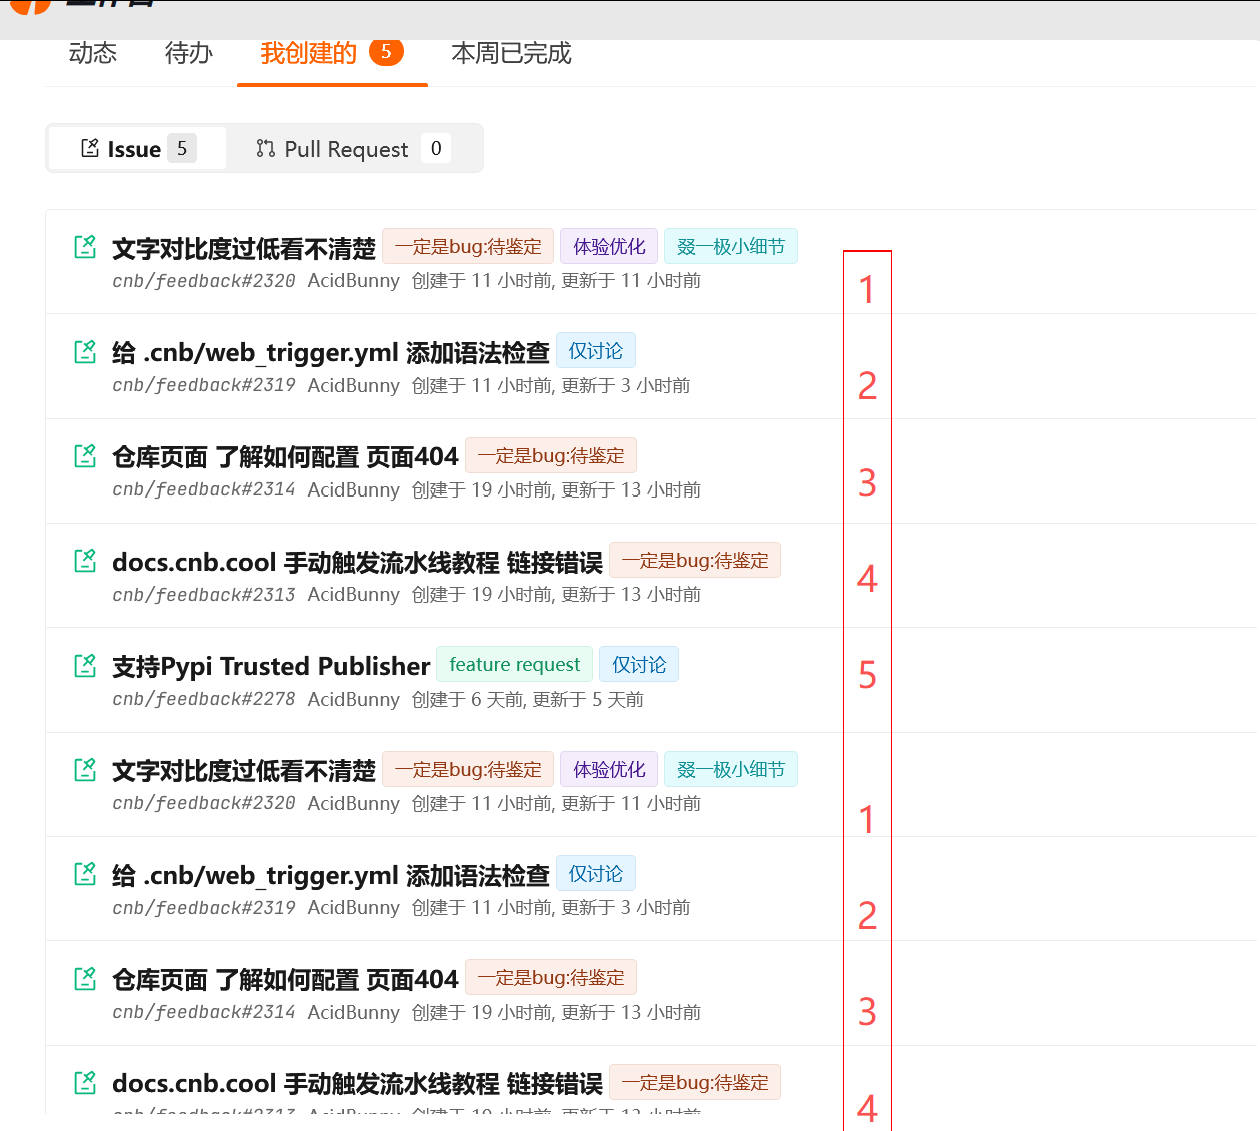Image resolution: width=1260 pixels, height=1131 pixels.
Task: Open the 本周已完成 tab
Action: click(511, 54)
